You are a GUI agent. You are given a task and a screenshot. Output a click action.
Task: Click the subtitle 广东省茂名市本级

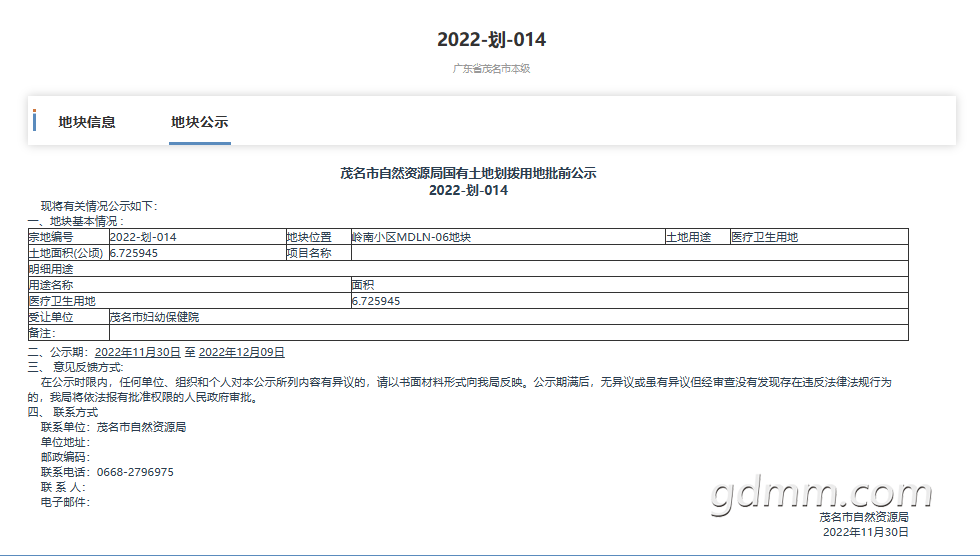pyautogui.click(x=491, y=69)
